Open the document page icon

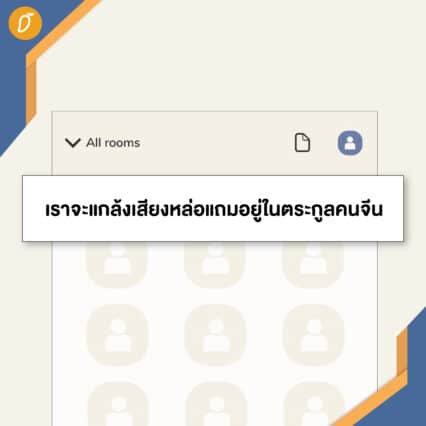click(x=302, y=143)
